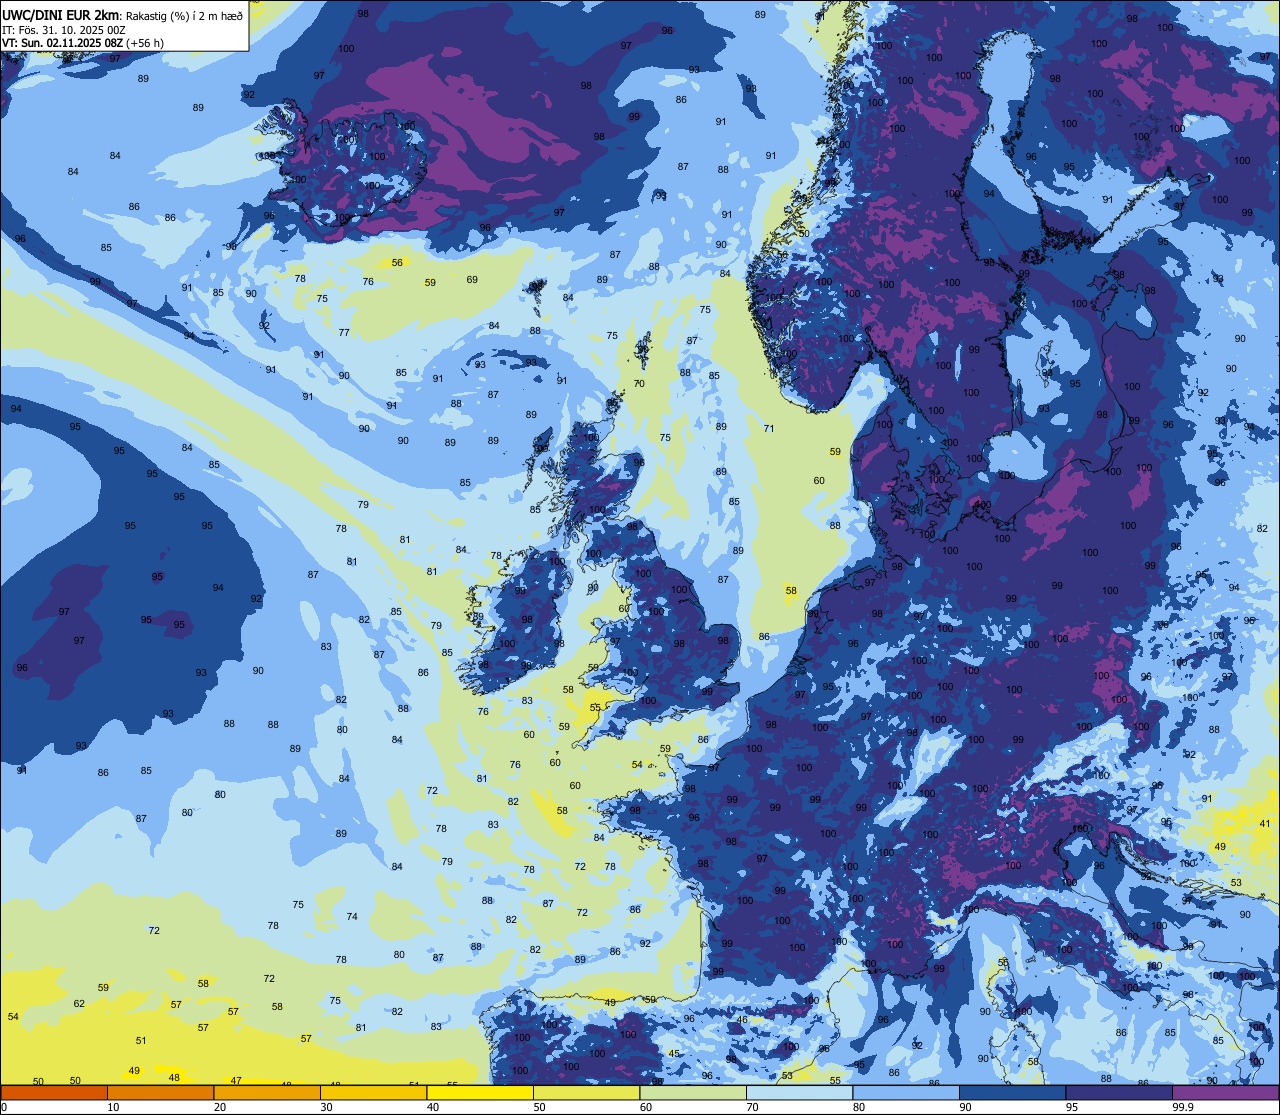Click the legend tick label "99.9"
This screenshot has height=1115, width=1280.
1184,1107
